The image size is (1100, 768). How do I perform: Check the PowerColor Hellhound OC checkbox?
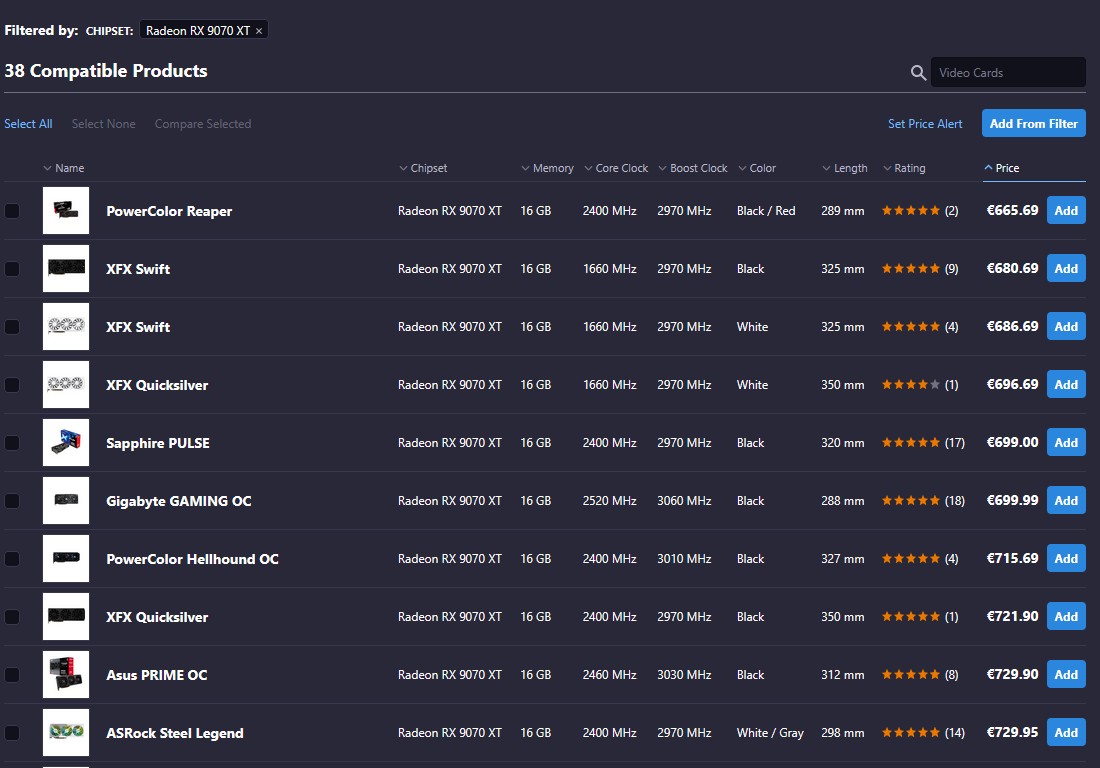(12, 559)
